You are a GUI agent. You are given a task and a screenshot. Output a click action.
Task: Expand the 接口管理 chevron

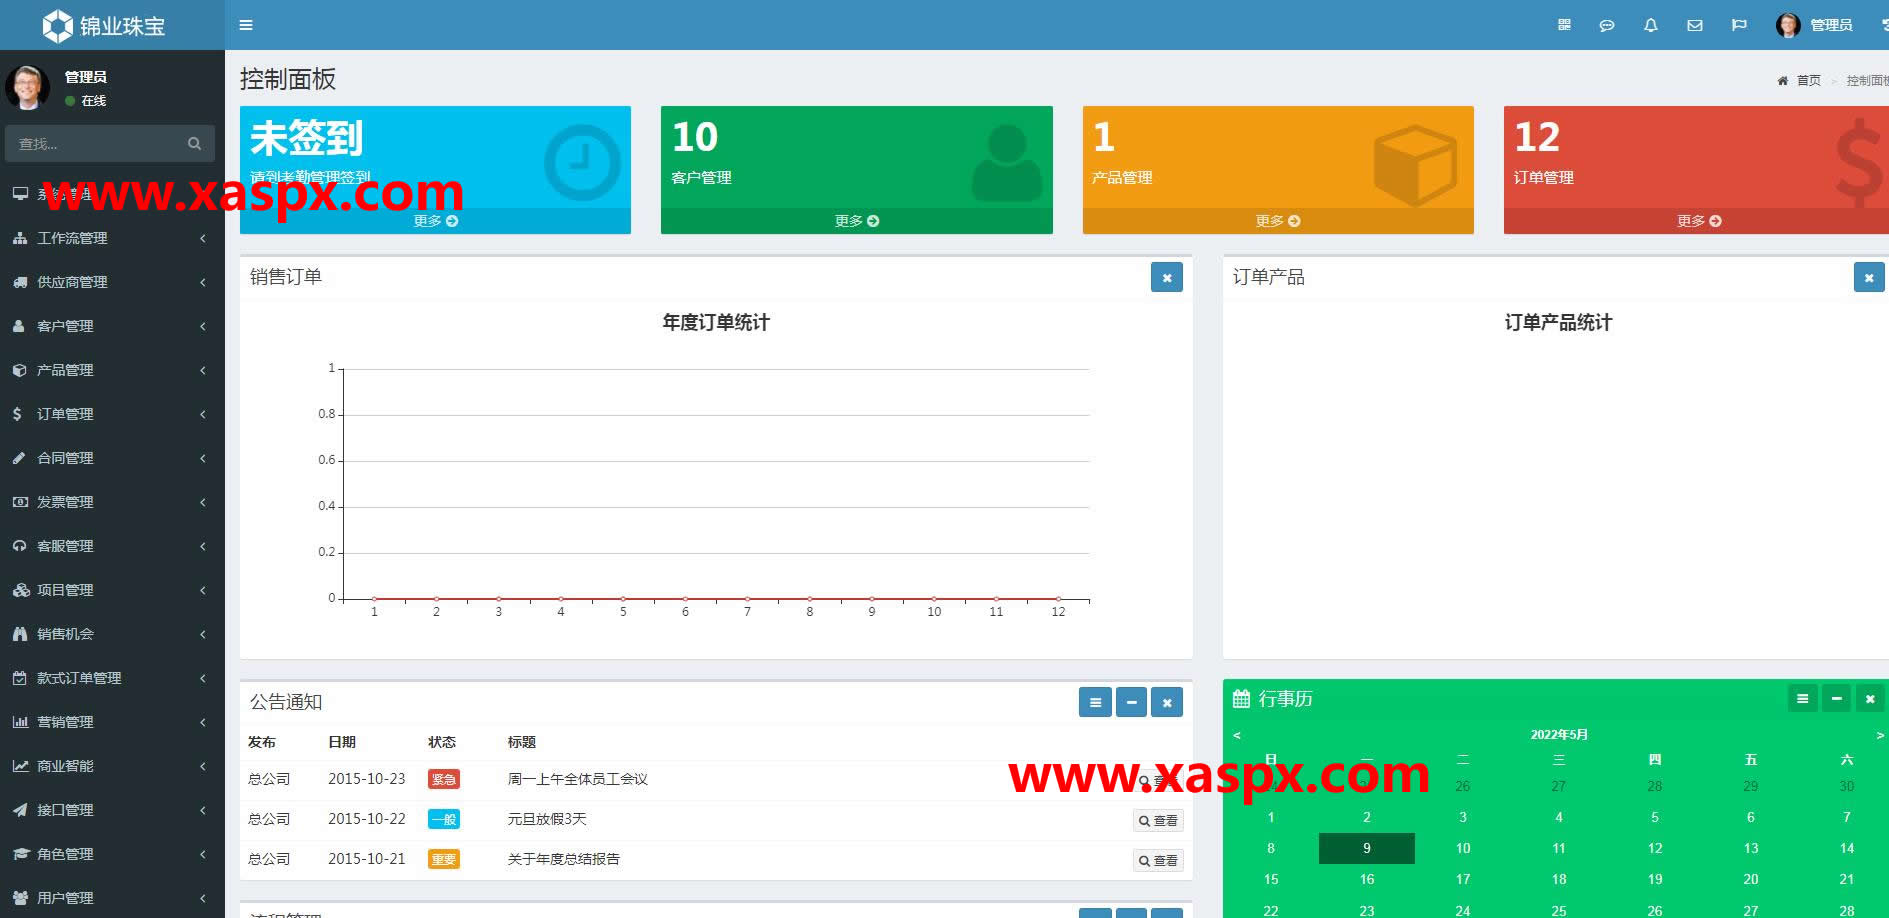(x=203, y=810)
